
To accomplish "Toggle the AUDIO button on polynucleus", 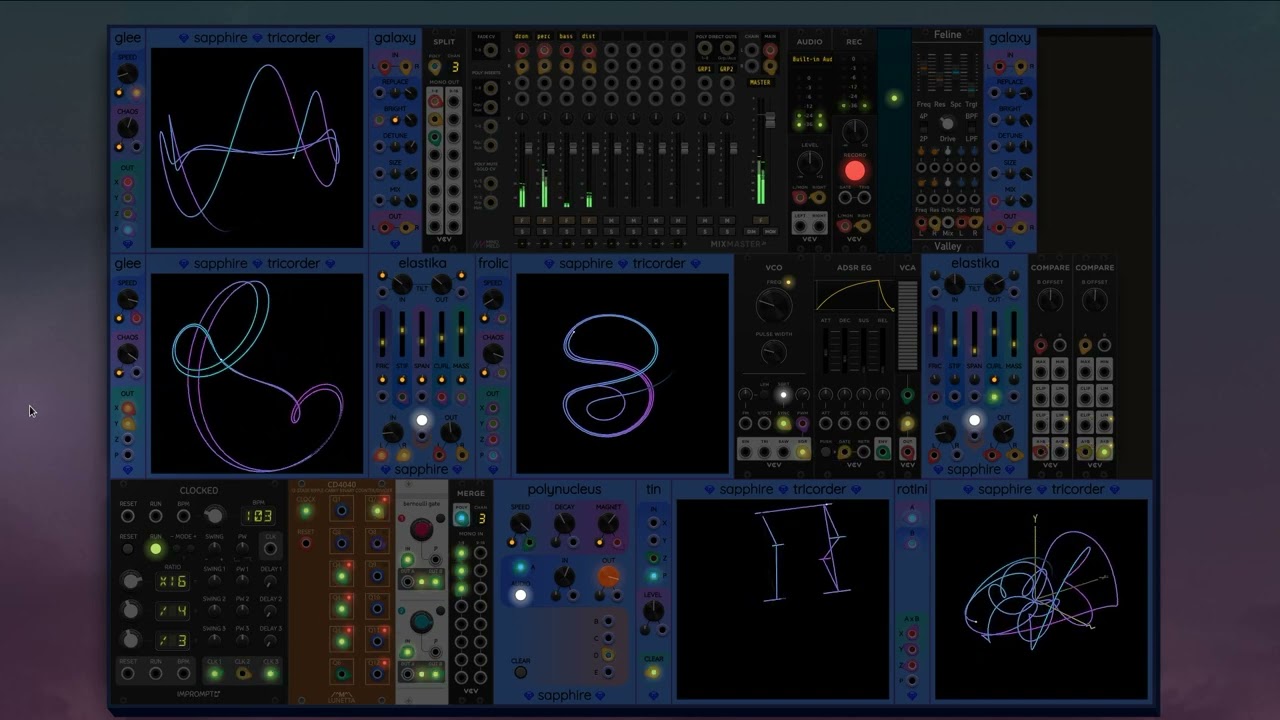I will [520, 595].
